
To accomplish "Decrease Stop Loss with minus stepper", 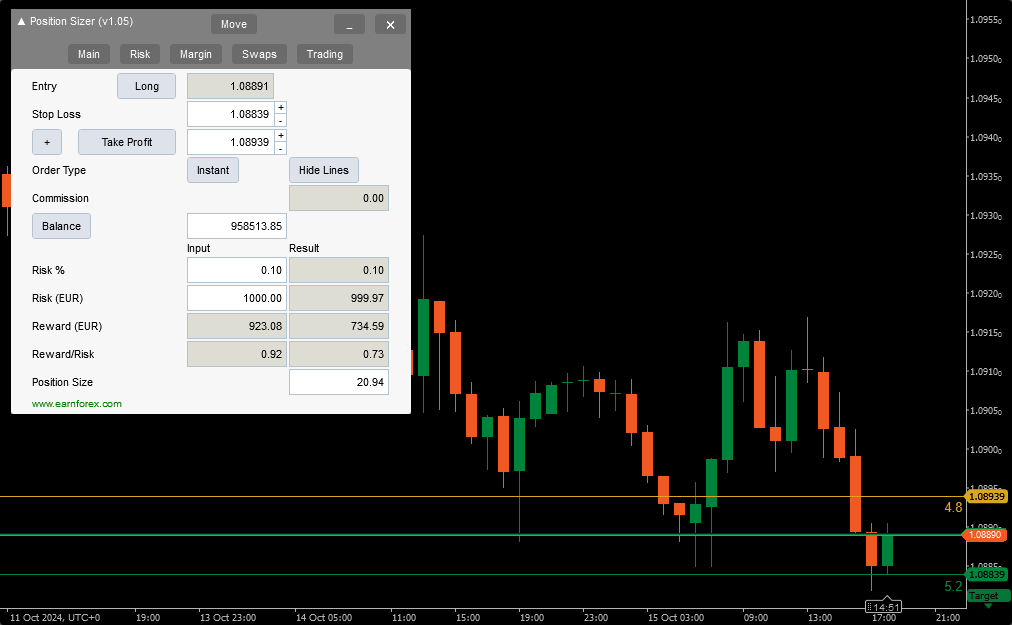I will (x=280, y=120).
